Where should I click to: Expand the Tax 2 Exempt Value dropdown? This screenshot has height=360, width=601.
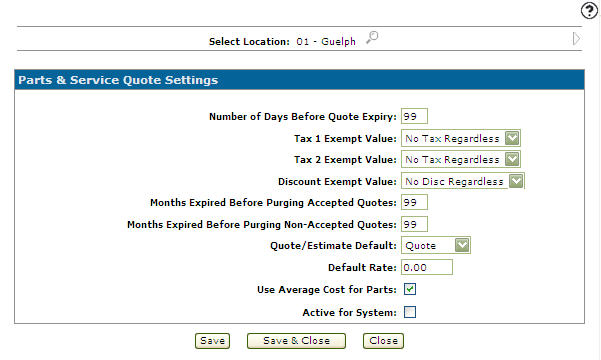(461, 159)
